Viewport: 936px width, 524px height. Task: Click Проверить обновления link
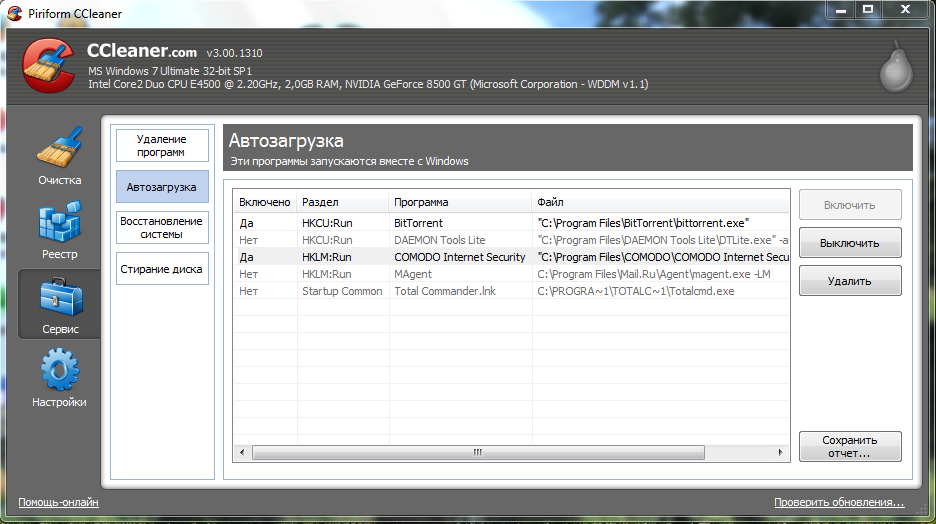[x=839, y=502]
